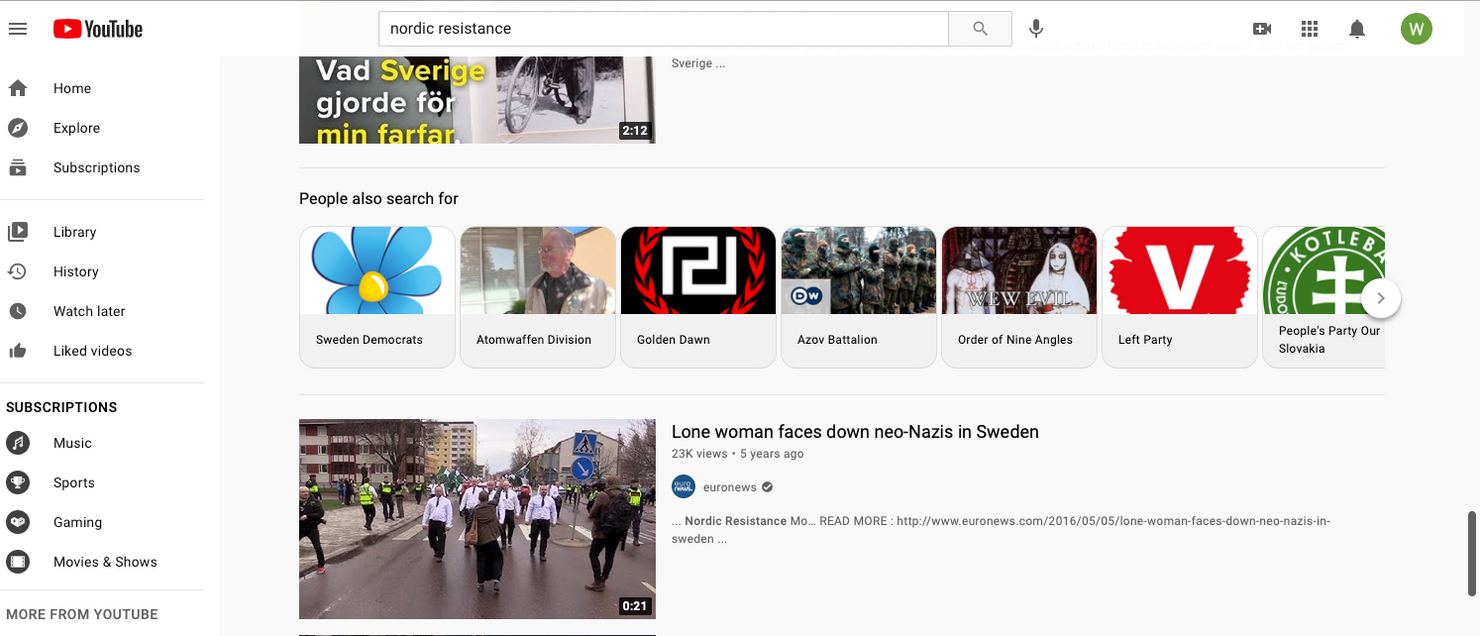Open the hamburger guide menu
The height and width of the screenshot is (636, 1480).
[x=17, y=29]
